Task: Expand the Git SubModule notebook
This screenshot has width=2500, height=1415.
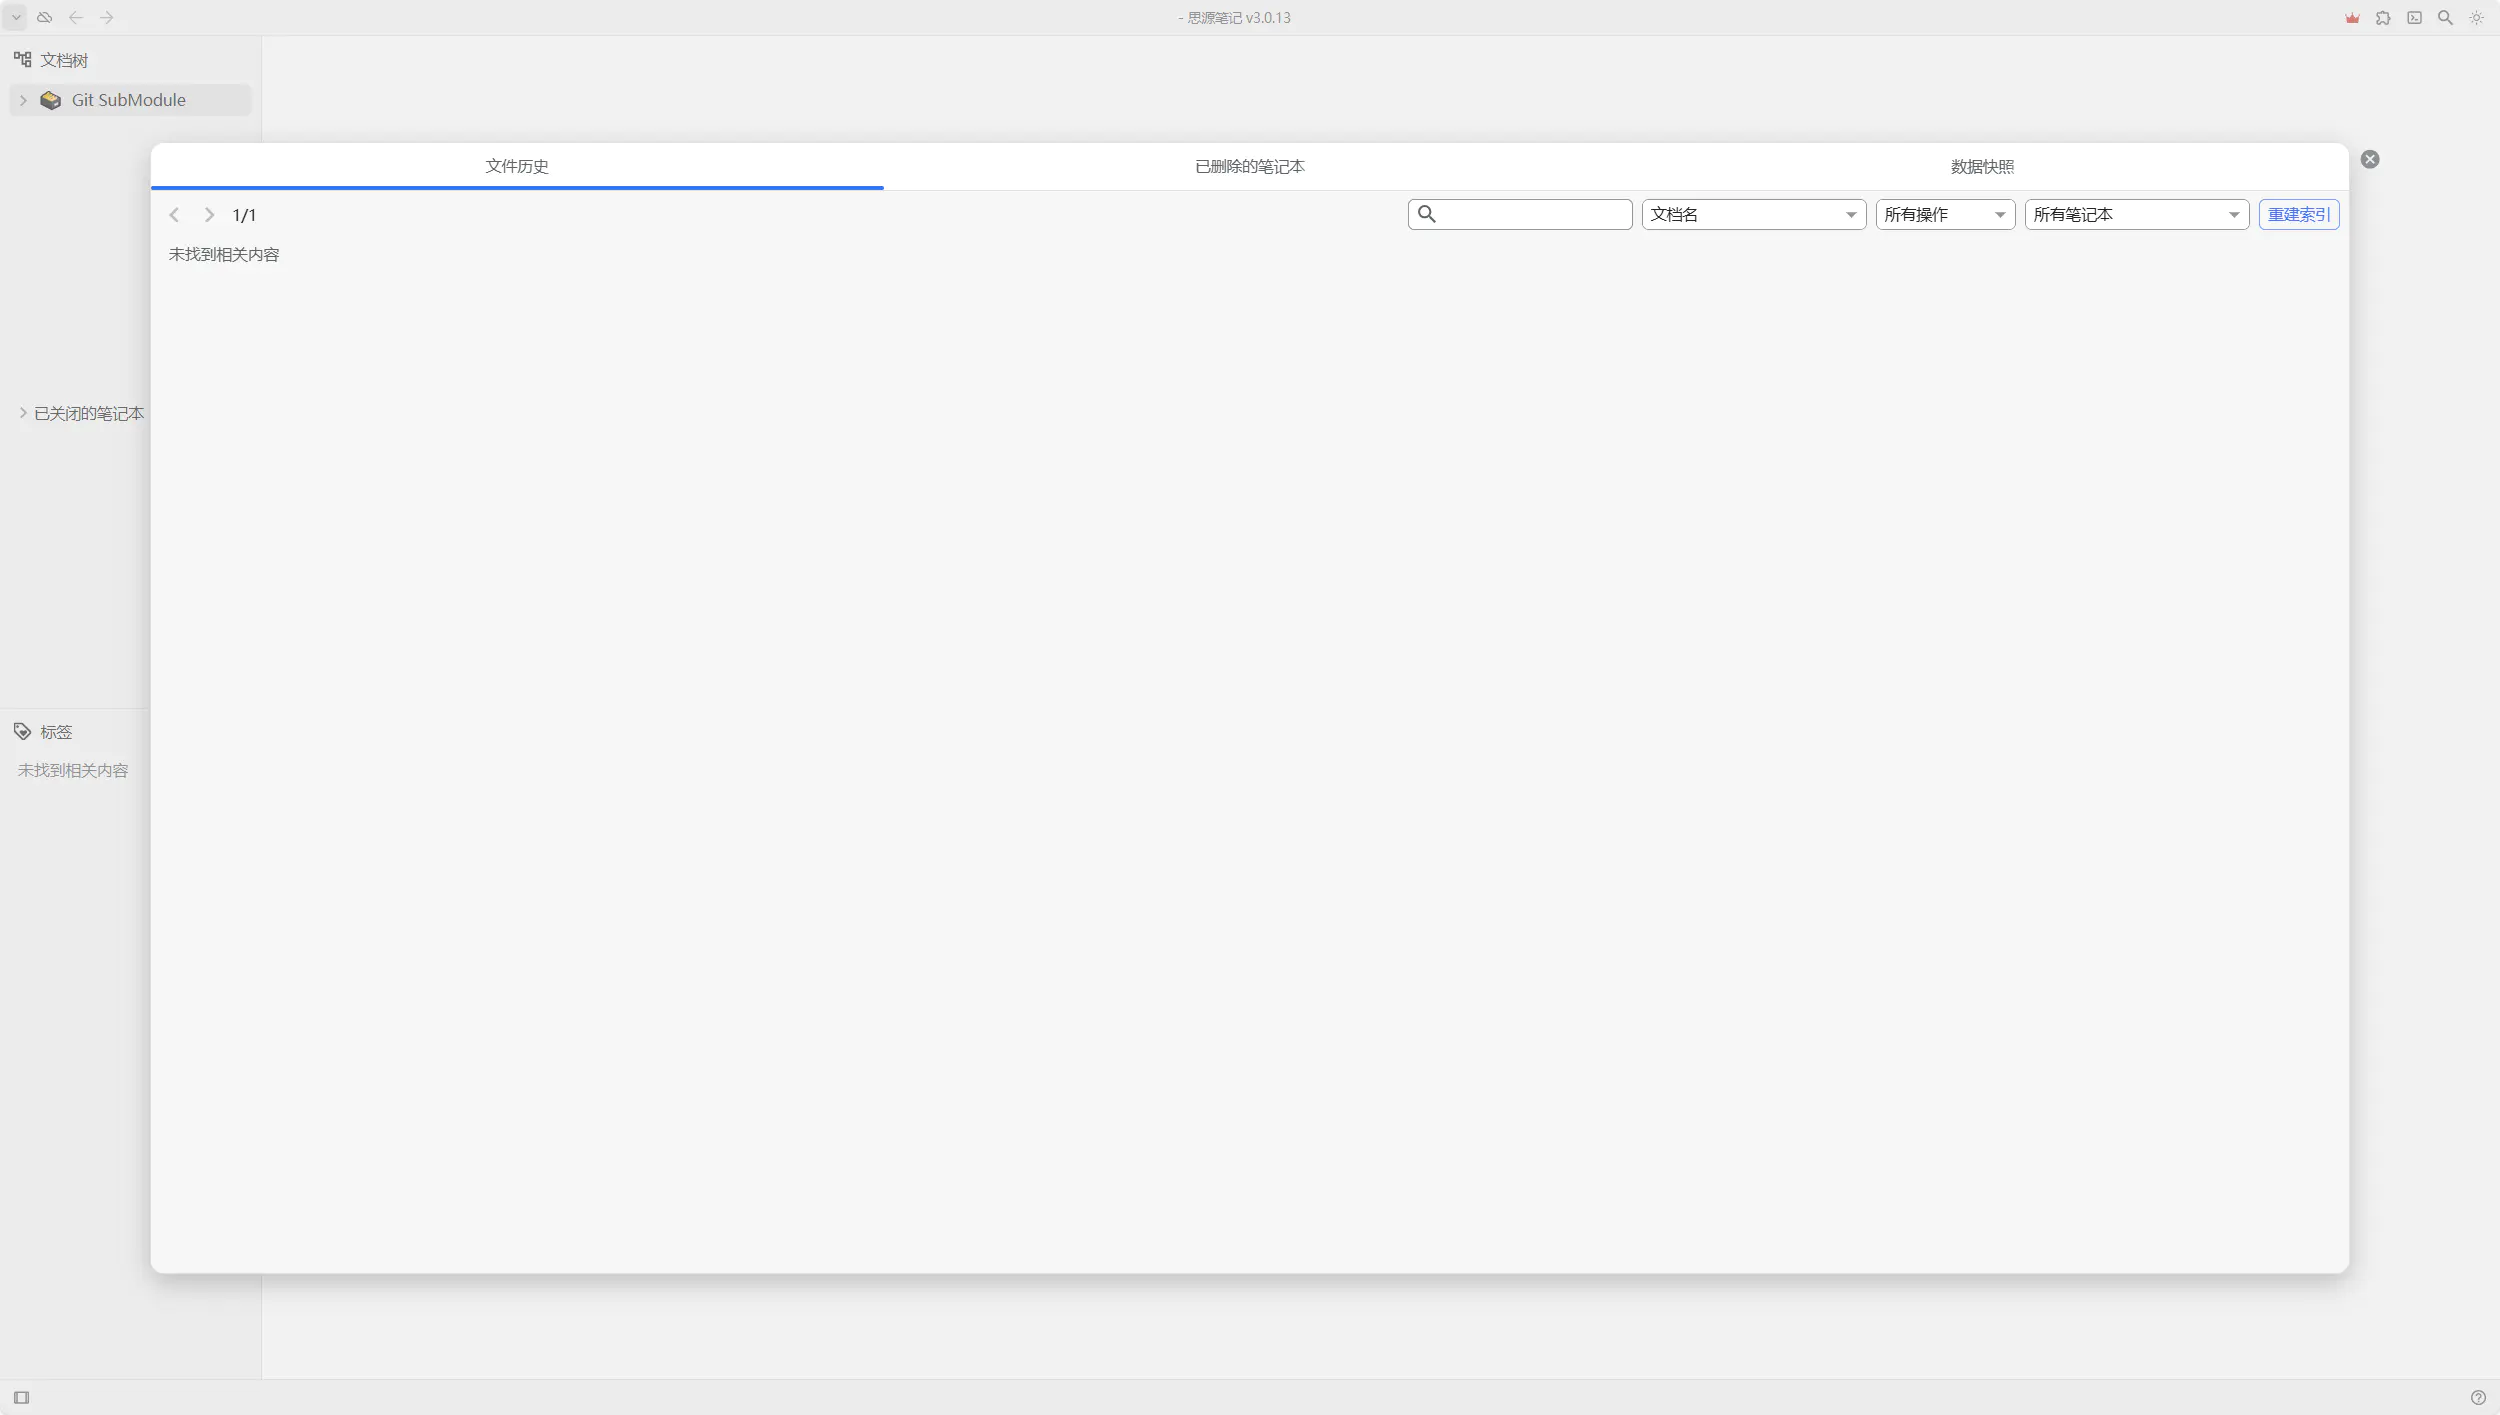Action: (24, 100)
